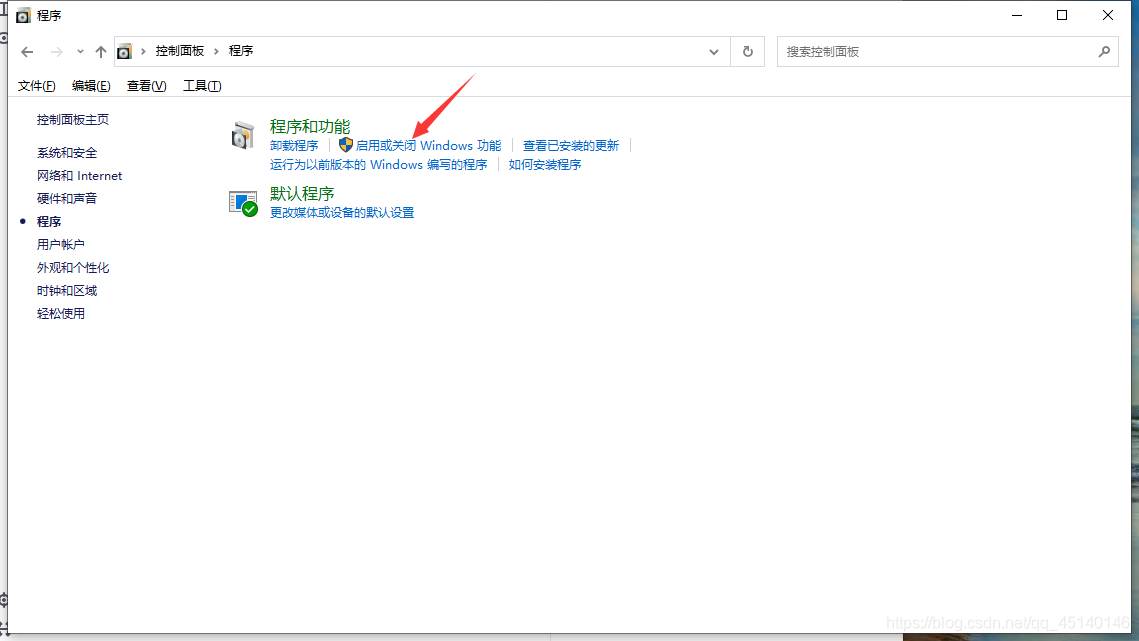Viewport: 1139px width, 641px height.
Task: Go to 控制面板主页 in sidebar
Action: 73,119
